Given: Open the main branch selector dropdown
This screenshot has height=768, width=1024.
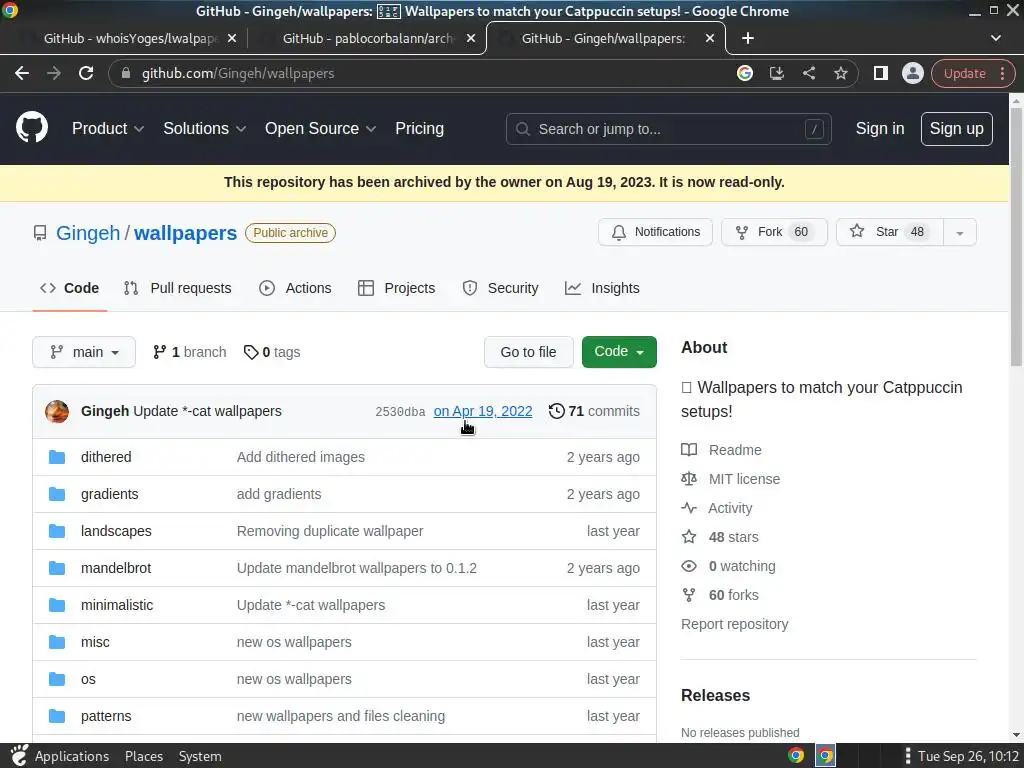Looking at the screenshot, I should pos(84,352).
